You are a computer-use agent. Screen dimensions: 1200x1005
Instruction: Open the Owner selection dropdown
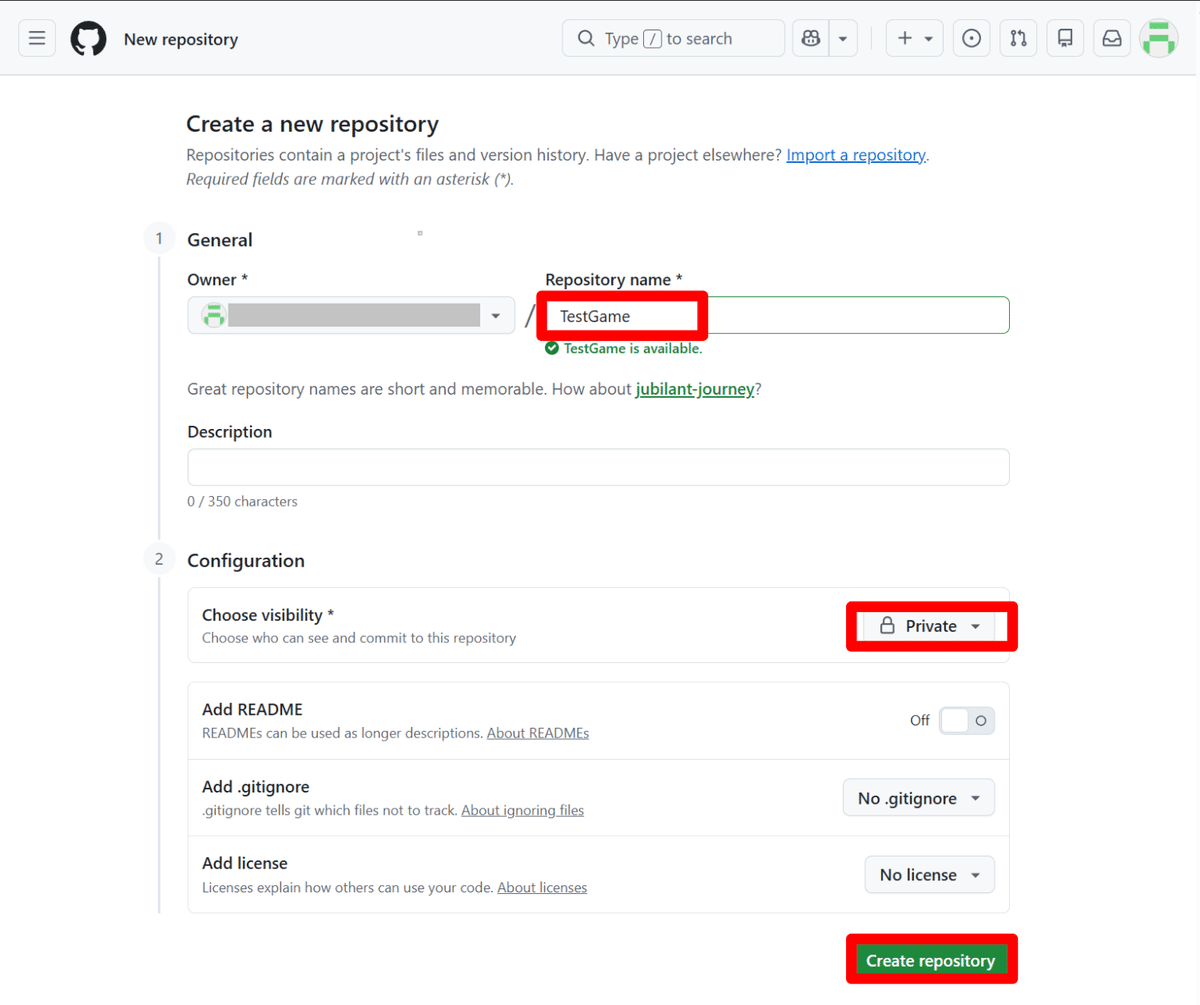click(351, 315)
